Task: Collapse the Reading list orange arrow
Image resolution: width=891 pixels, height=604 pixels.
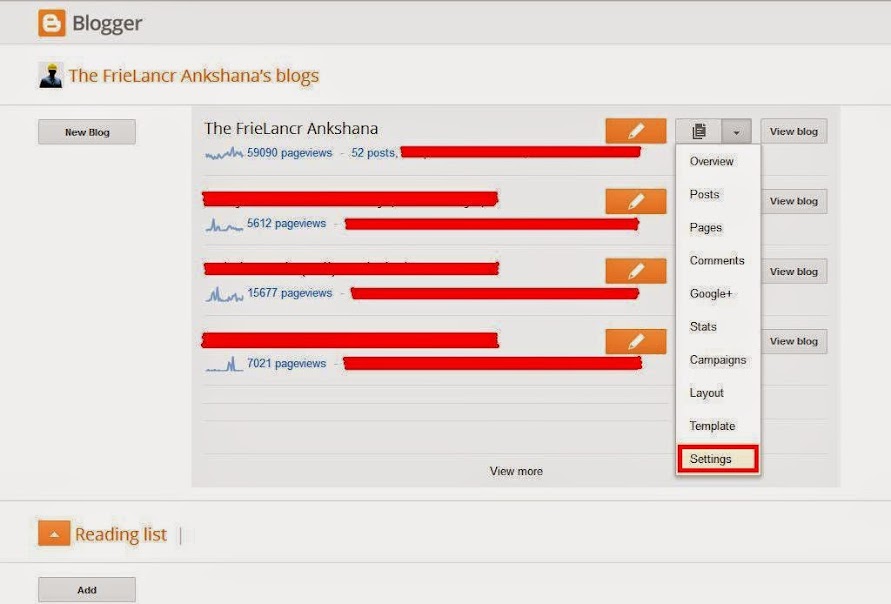Action: [54, 534]
